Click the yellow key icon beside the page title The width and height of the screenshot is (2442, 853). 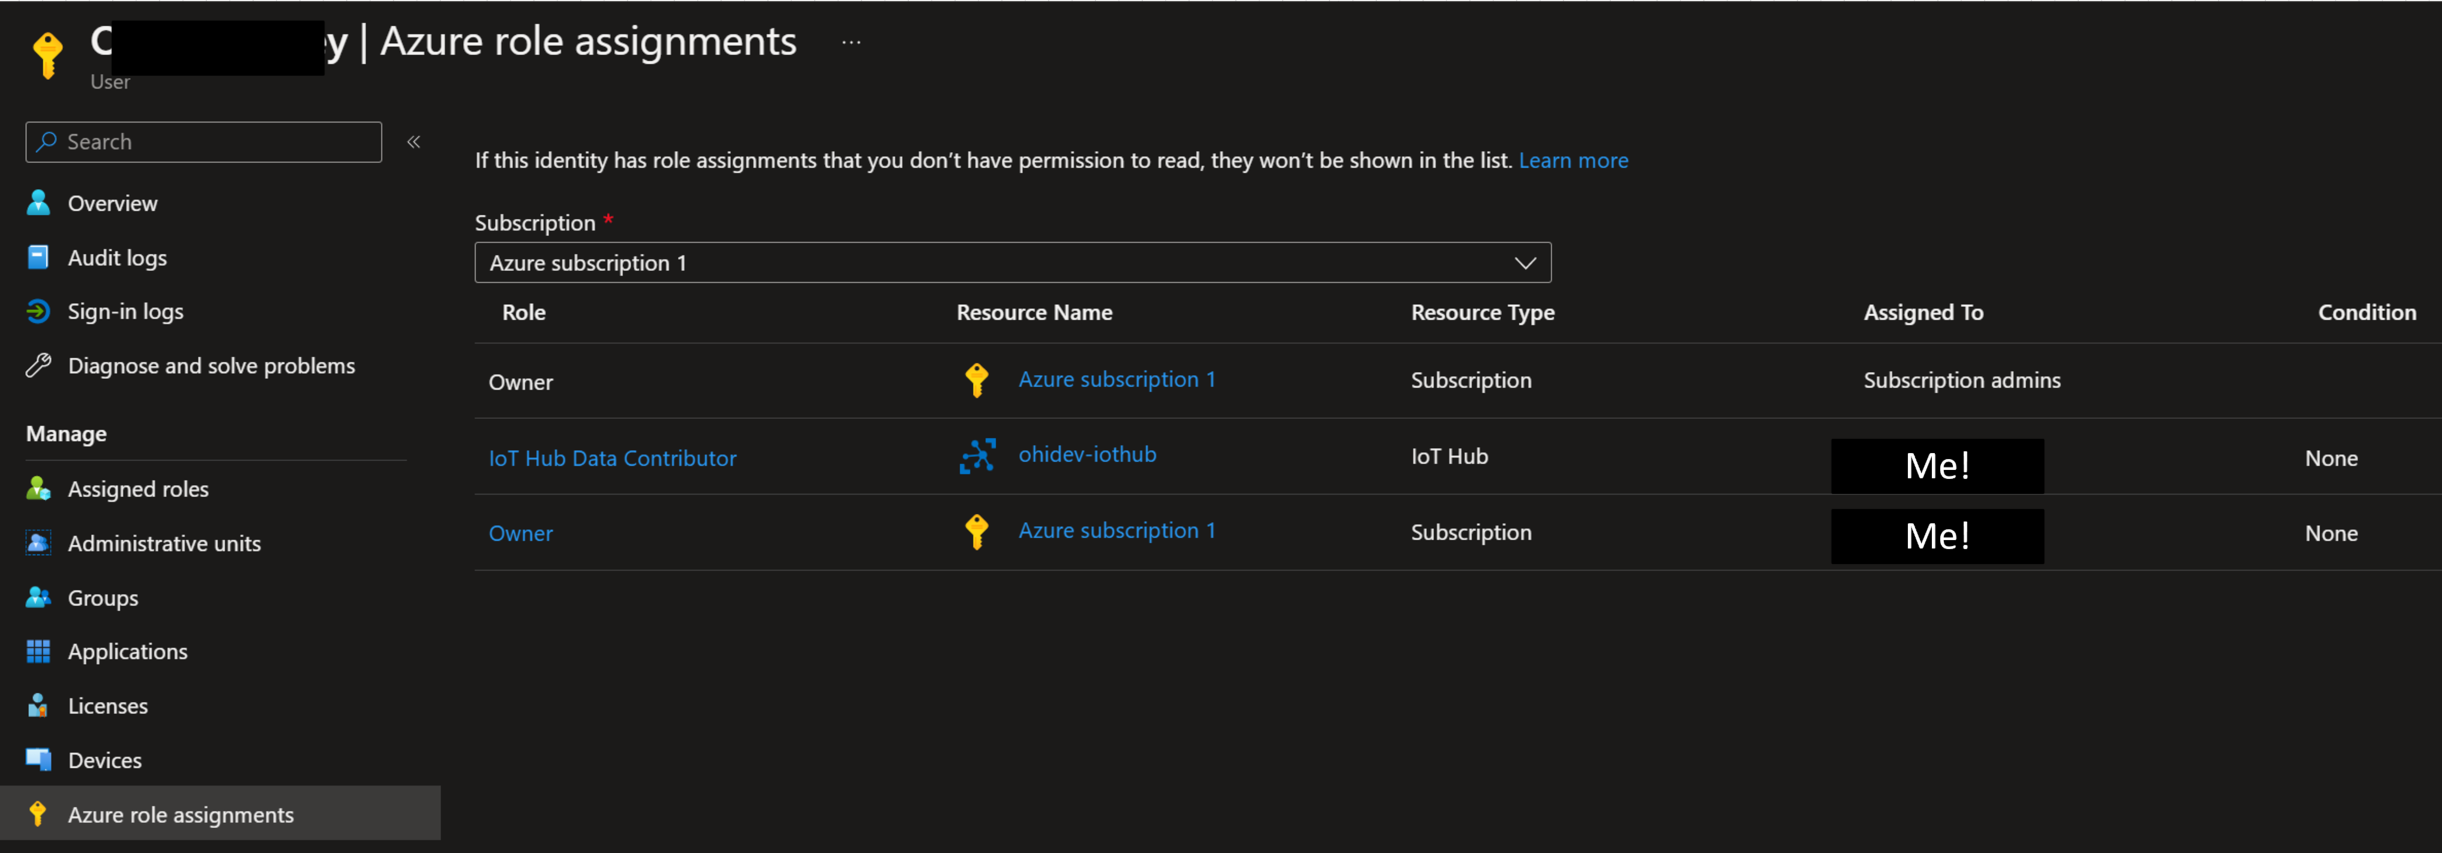pyautogui.click(x=47, y=54)
